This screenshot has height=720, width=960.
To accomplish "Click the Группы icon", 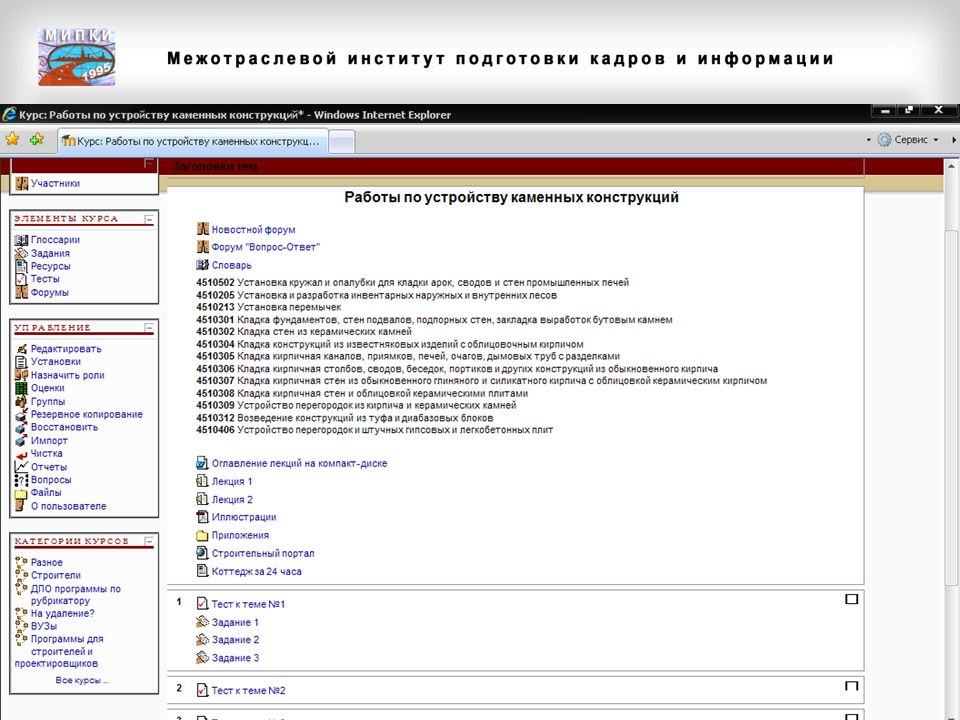I will point(21,401).
